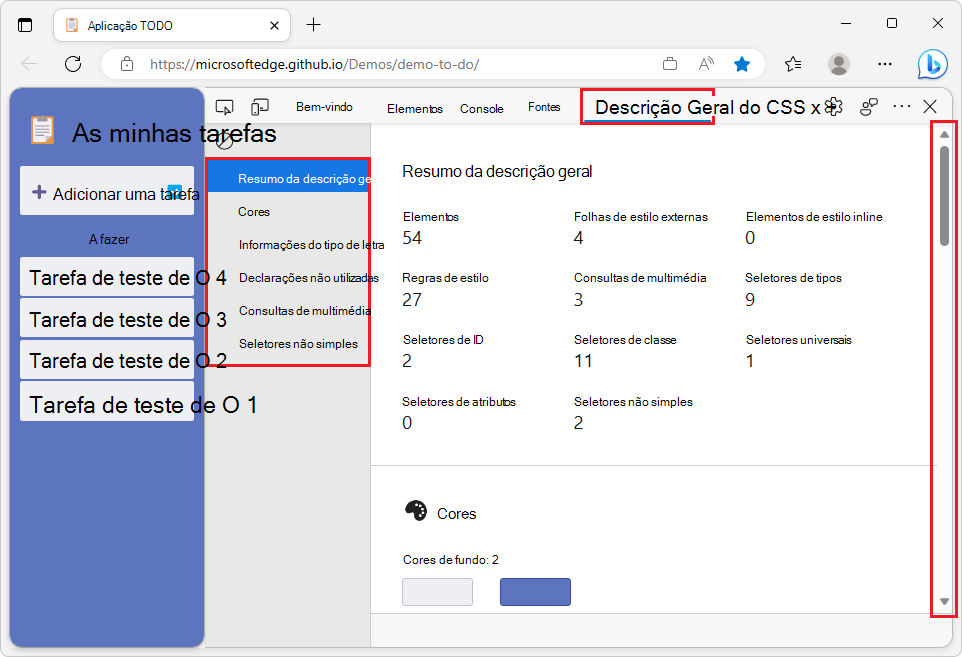Click the send feedback icon in DevTools
This screenshot has width=962, height=657.
[x=868, y=105]
